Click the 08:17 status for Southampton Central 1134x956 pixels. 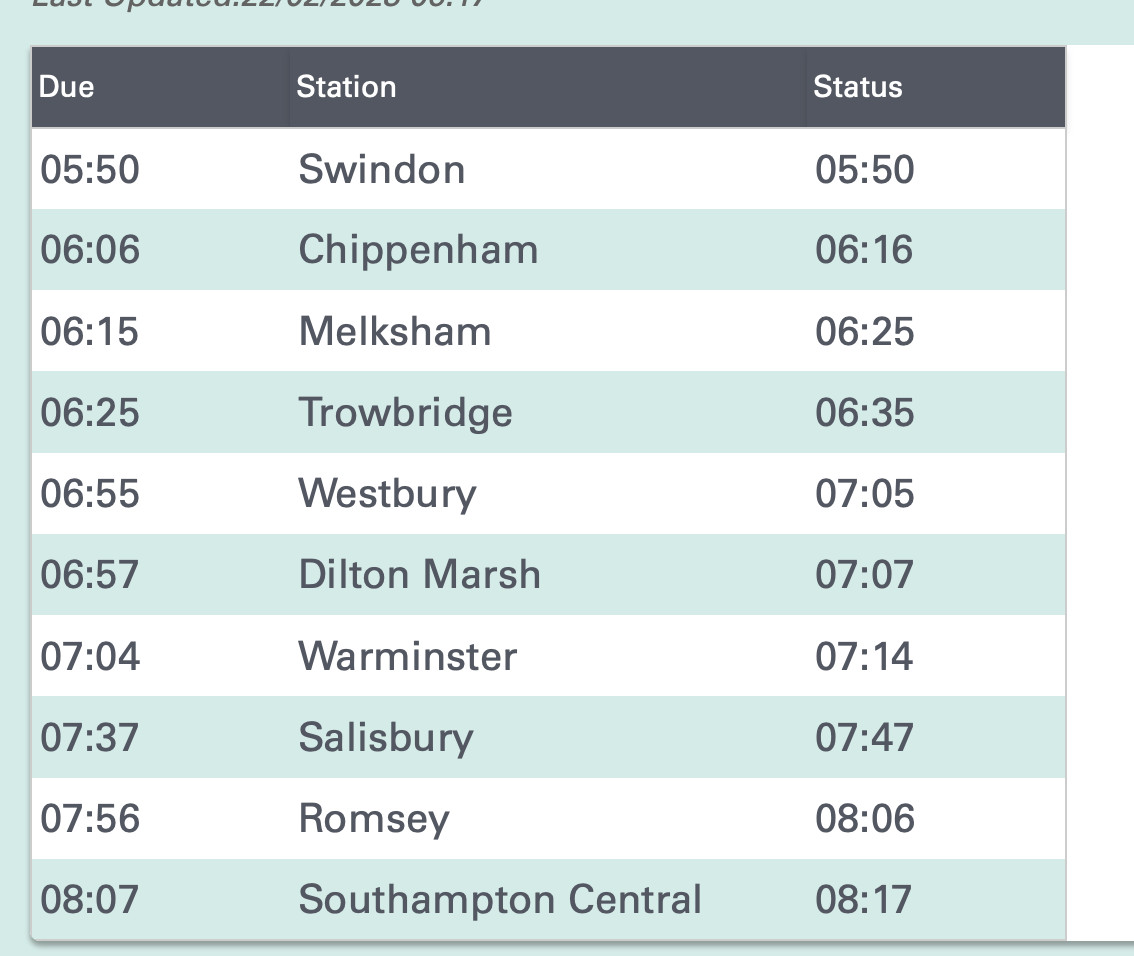pyautogui.click(x=865, y=899)
